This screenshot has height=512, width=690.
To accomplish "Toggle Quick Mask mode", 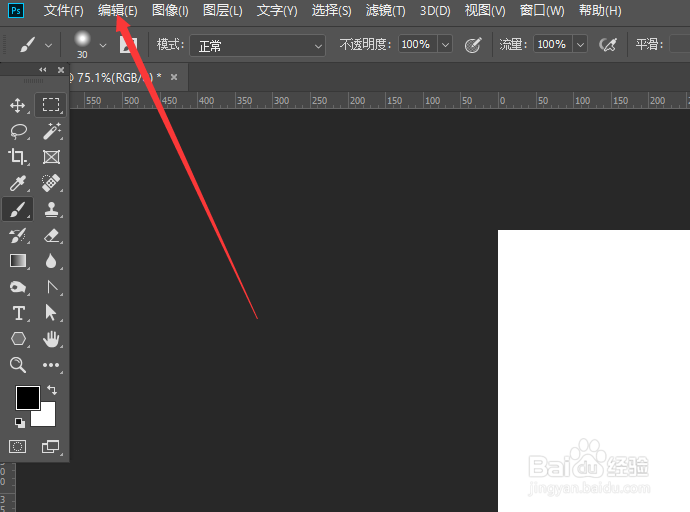I will (x=18, y=446).
